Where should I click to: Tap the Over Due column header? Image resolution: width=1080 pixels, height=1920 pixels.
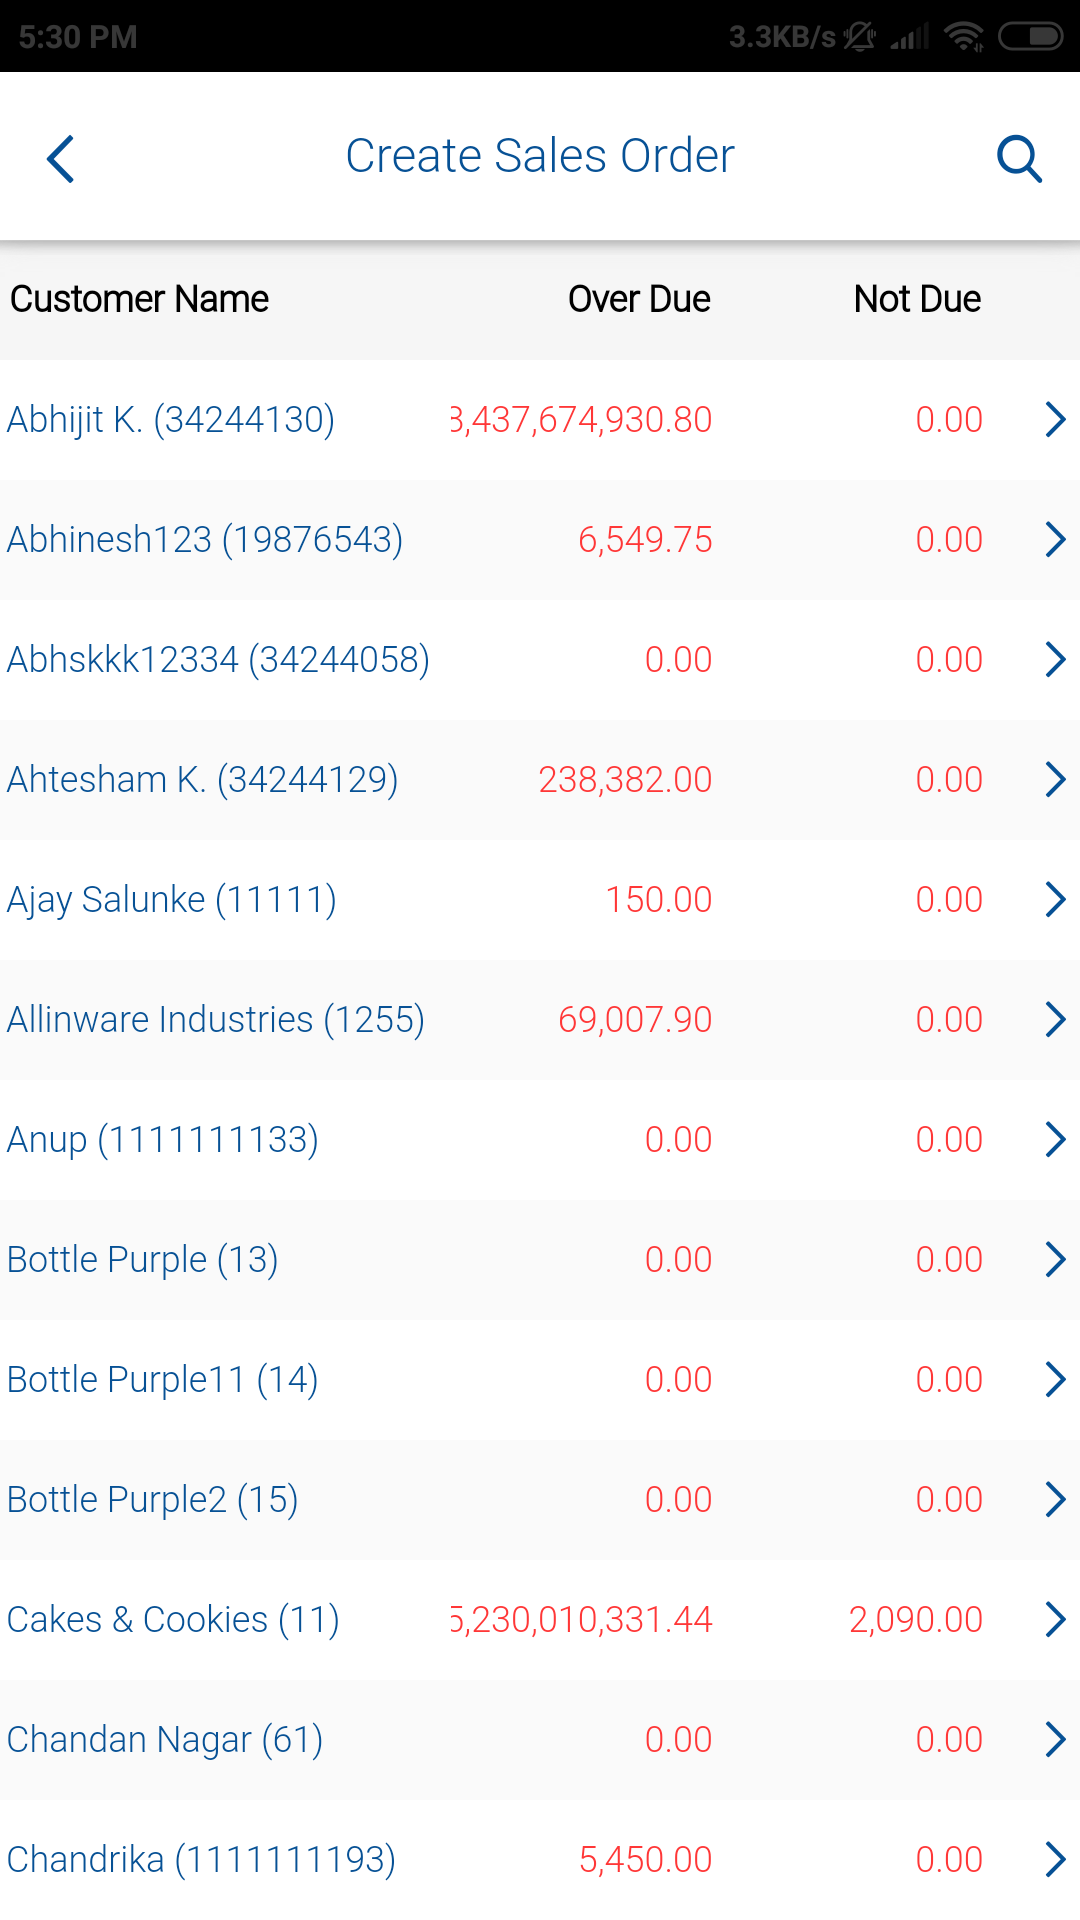click(639, 299)
